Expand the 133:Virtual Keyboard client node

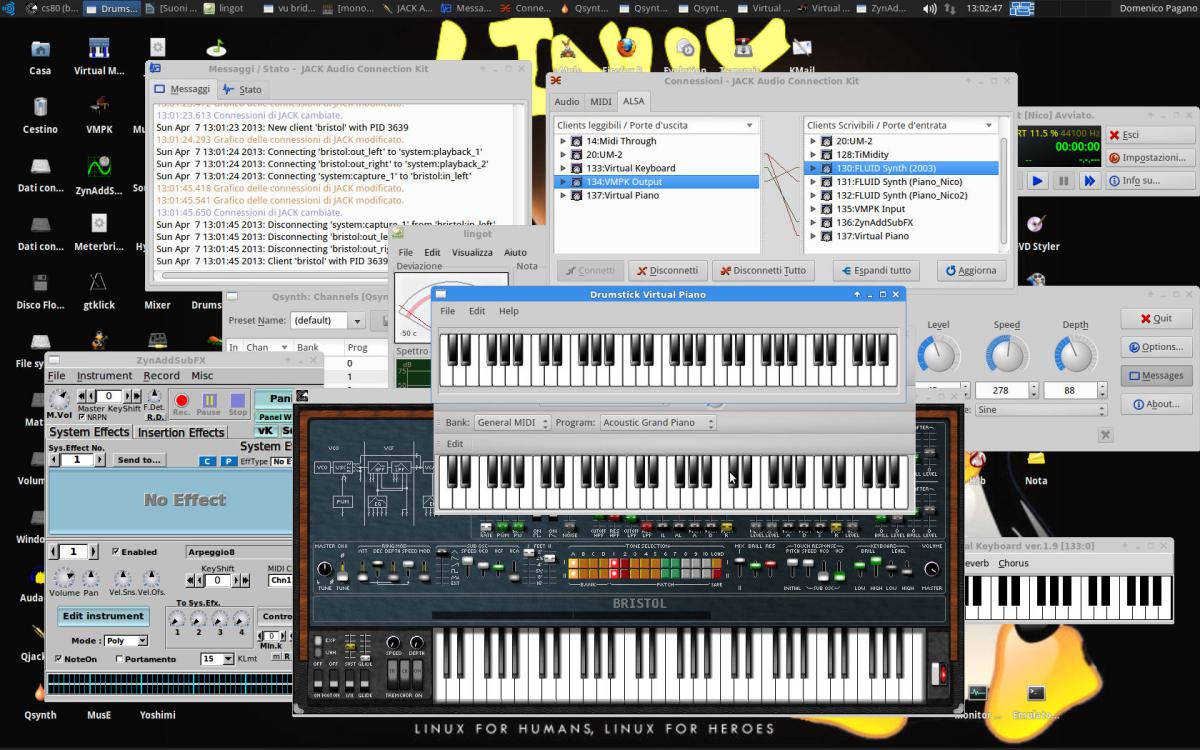tap(563, 168)
